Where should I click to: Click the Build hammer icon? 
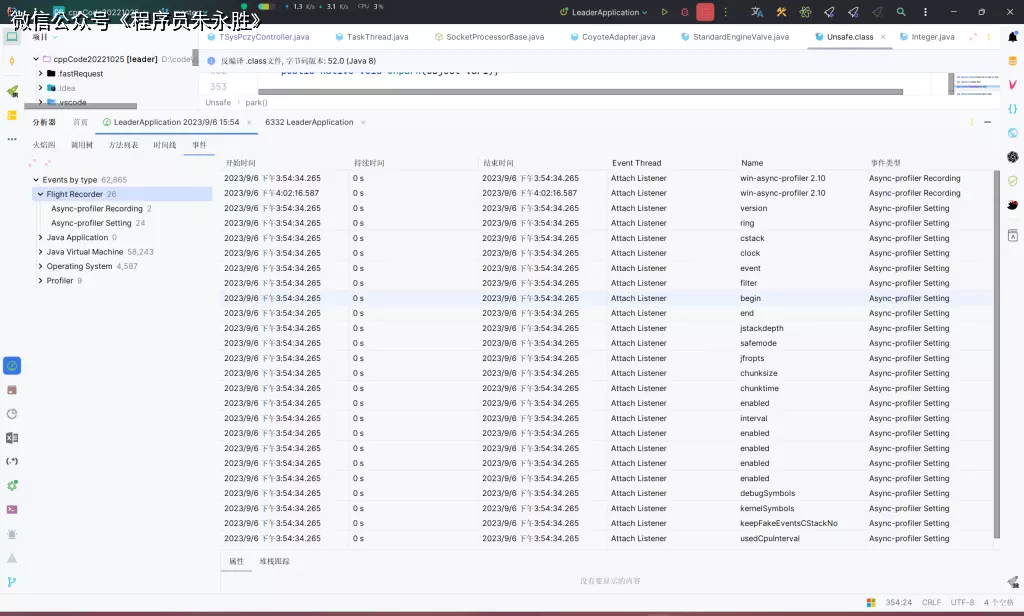coord(780,12)
